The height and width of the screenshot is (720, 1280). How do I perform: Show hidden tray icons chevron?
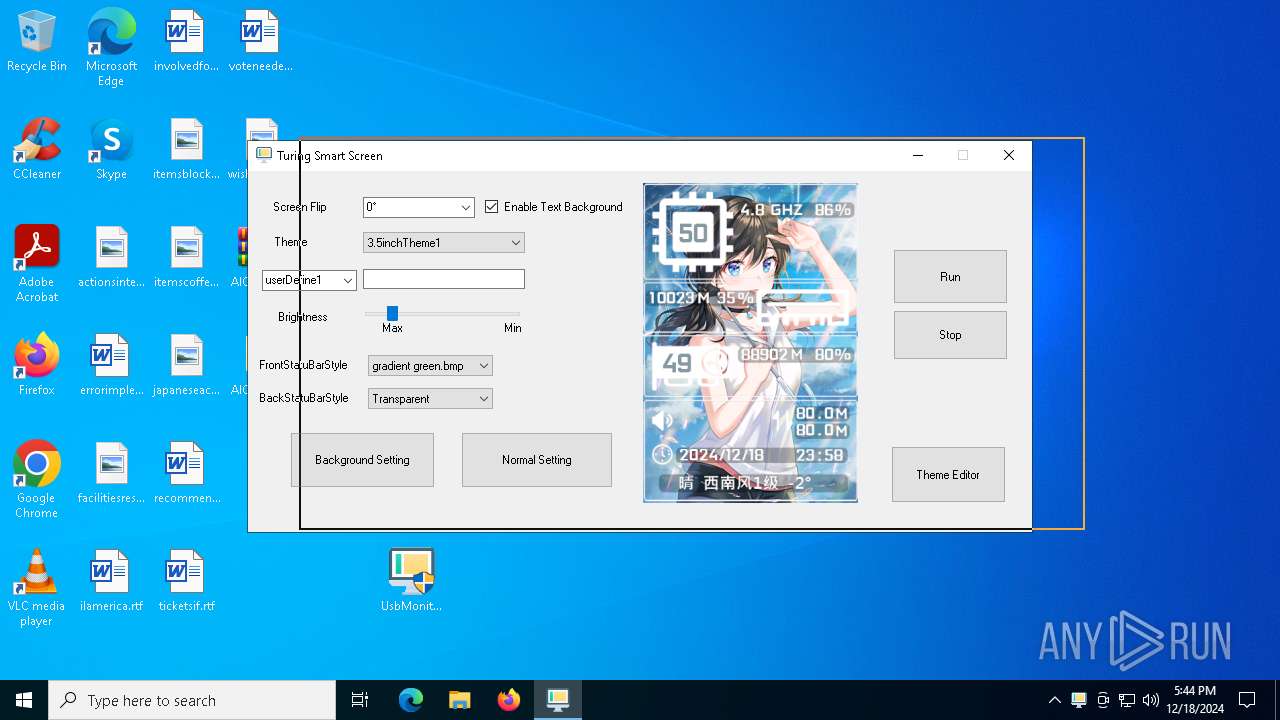(1054, 700)
